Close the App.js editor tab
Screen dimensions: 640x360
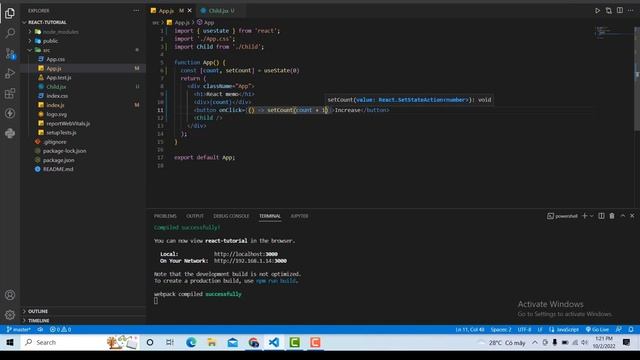(189, 11)
